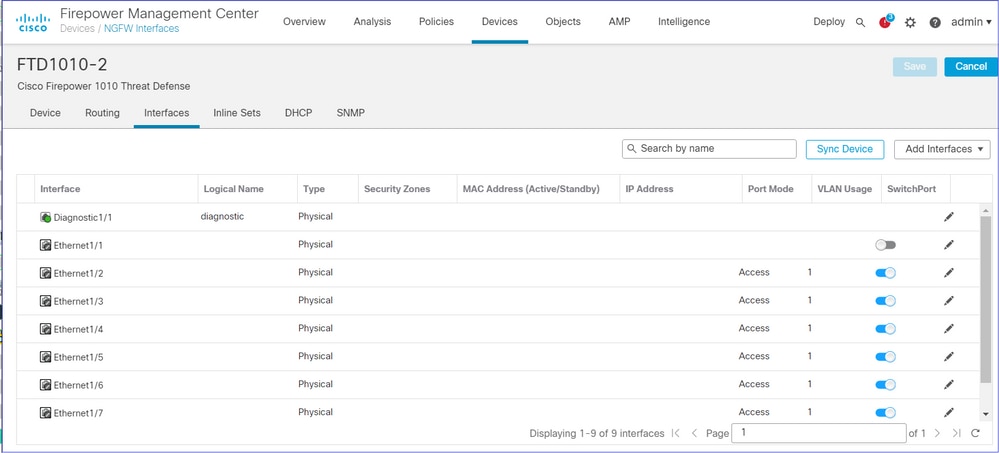The image size is (999, 453).
Task: Edit Ethernet1/5 using its pencil icon
Action: coord(949,357)
